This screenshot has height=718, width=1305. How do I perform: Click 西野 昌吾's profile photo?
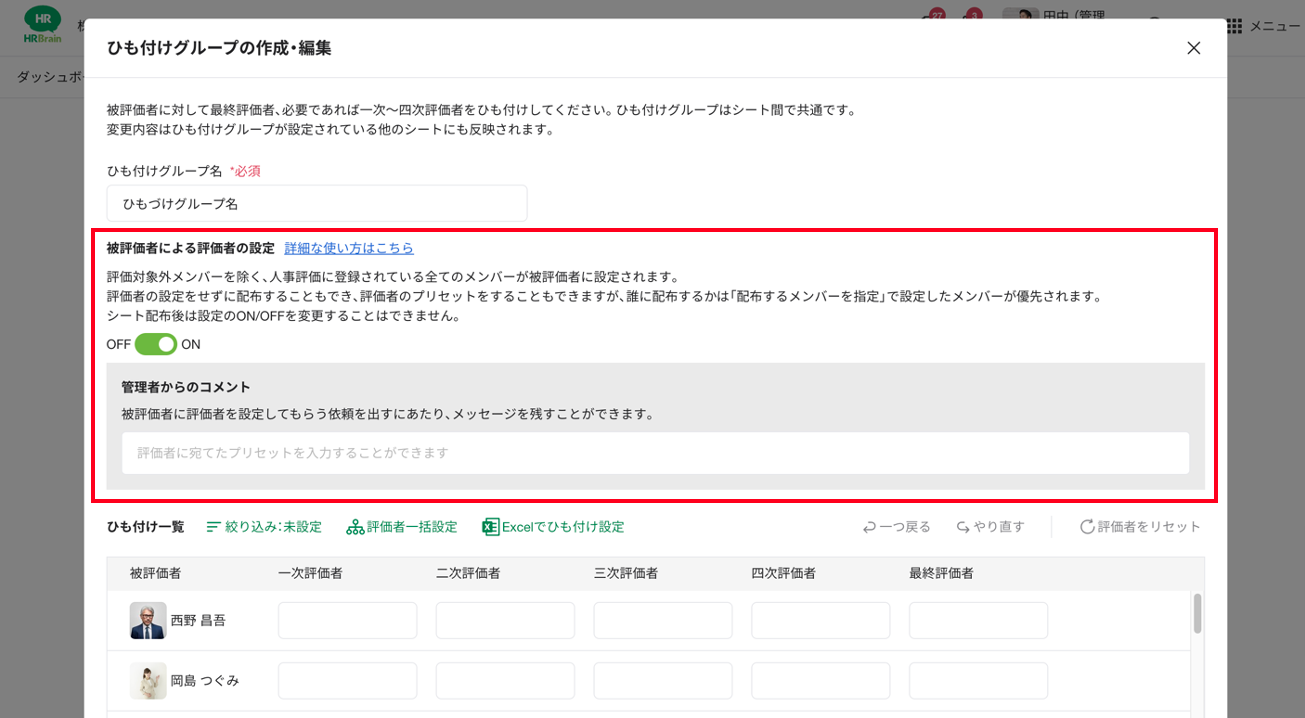coord(148,620)
